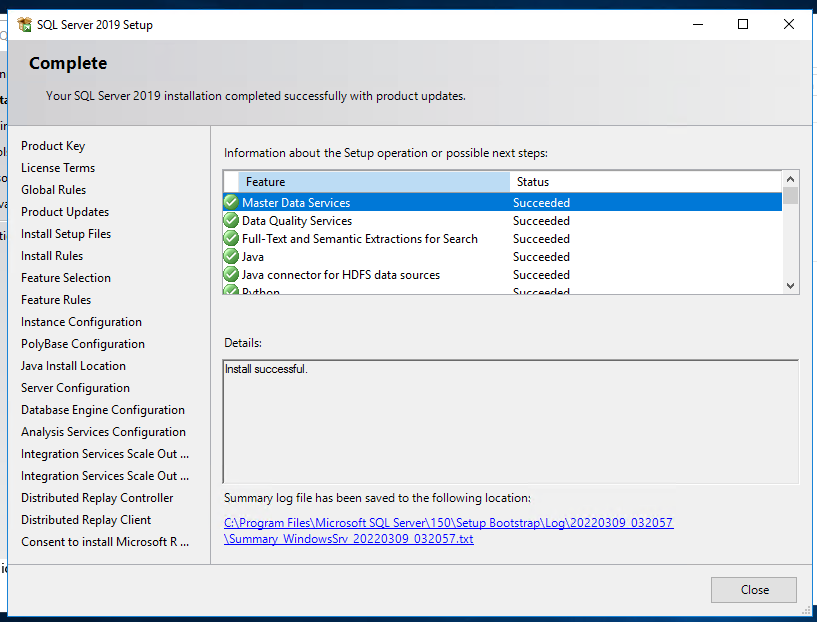
Task: Close window using title bar X
Action: [788, 24]
